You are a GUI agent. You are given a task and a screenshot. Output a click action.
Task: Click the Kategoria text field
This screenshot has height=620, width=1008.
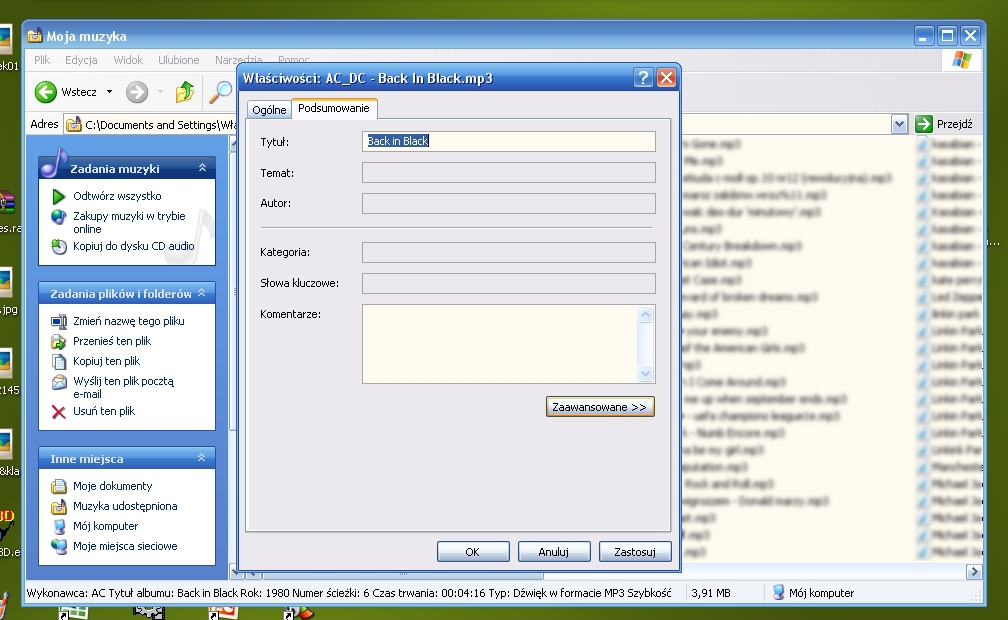pyautogui.click(x=508, y=252)
